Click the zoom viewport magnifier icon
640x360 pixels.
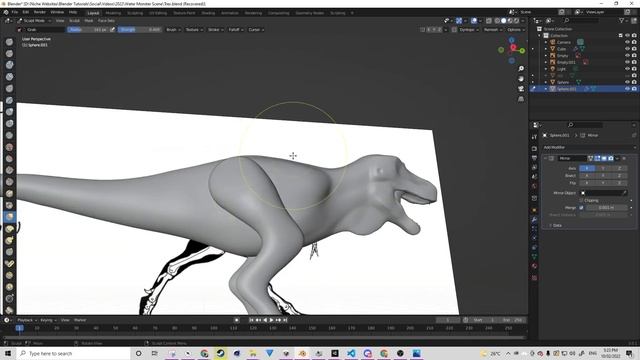pyautogui.click(x=521, y=69)
